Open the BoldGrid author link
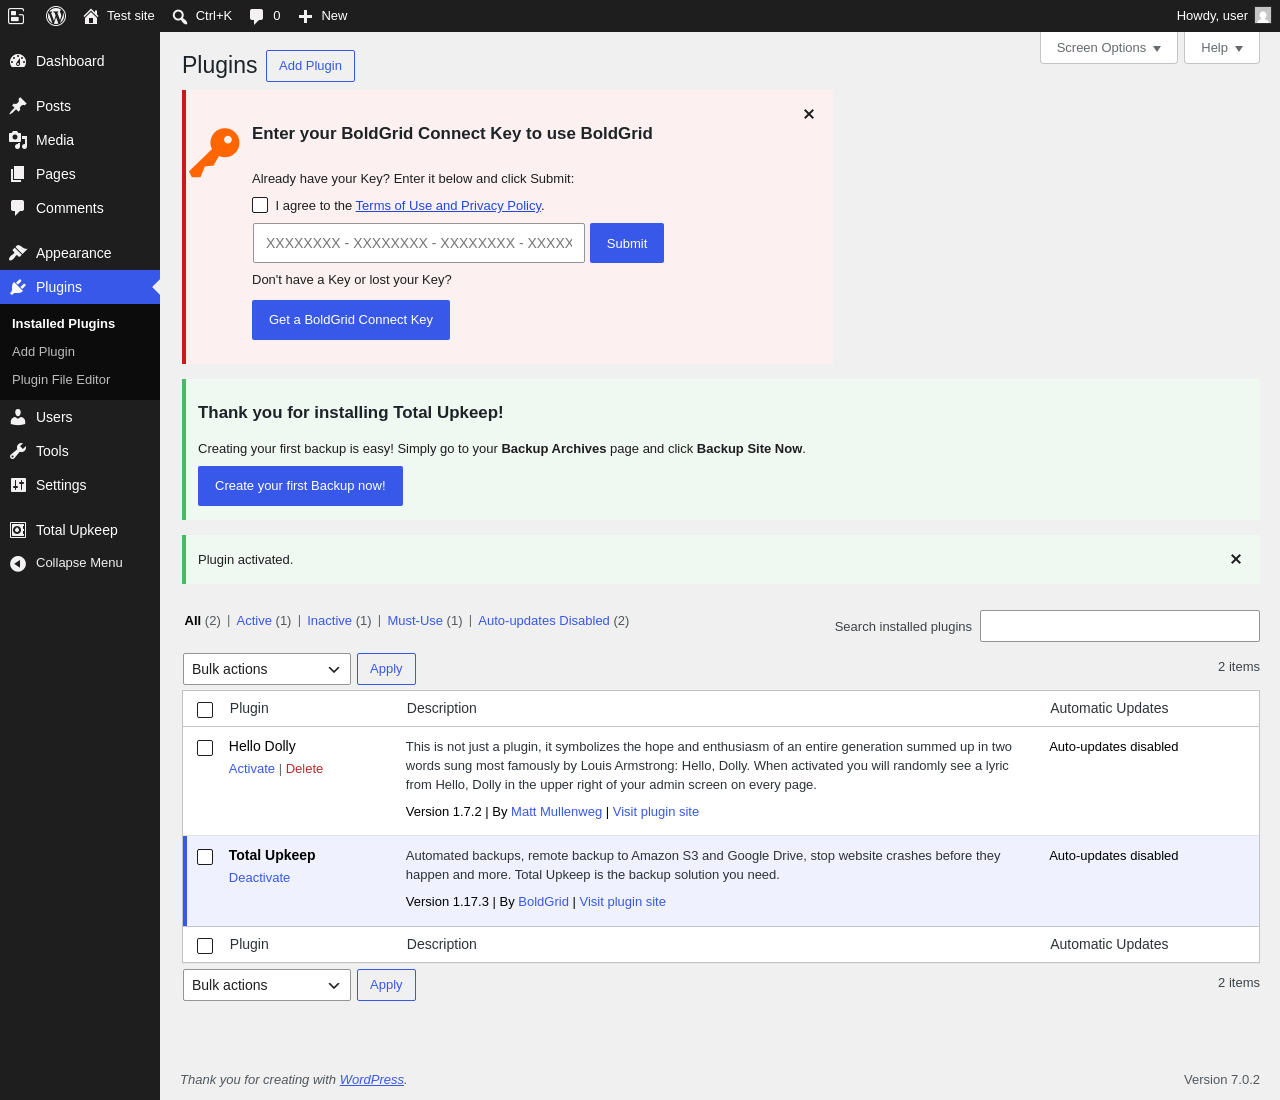This screenshot has height=1100, width=1280. [543, 902]
